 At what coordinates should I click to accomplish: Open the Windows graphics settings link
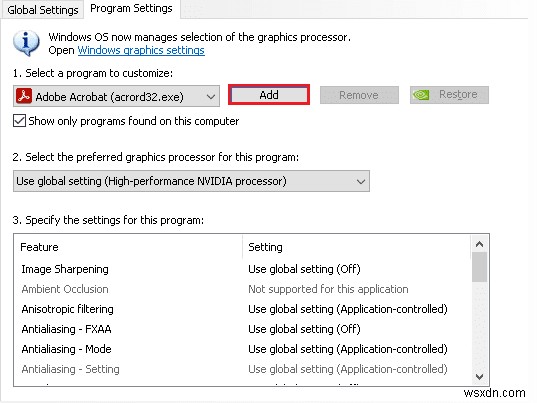coord(141,50)
